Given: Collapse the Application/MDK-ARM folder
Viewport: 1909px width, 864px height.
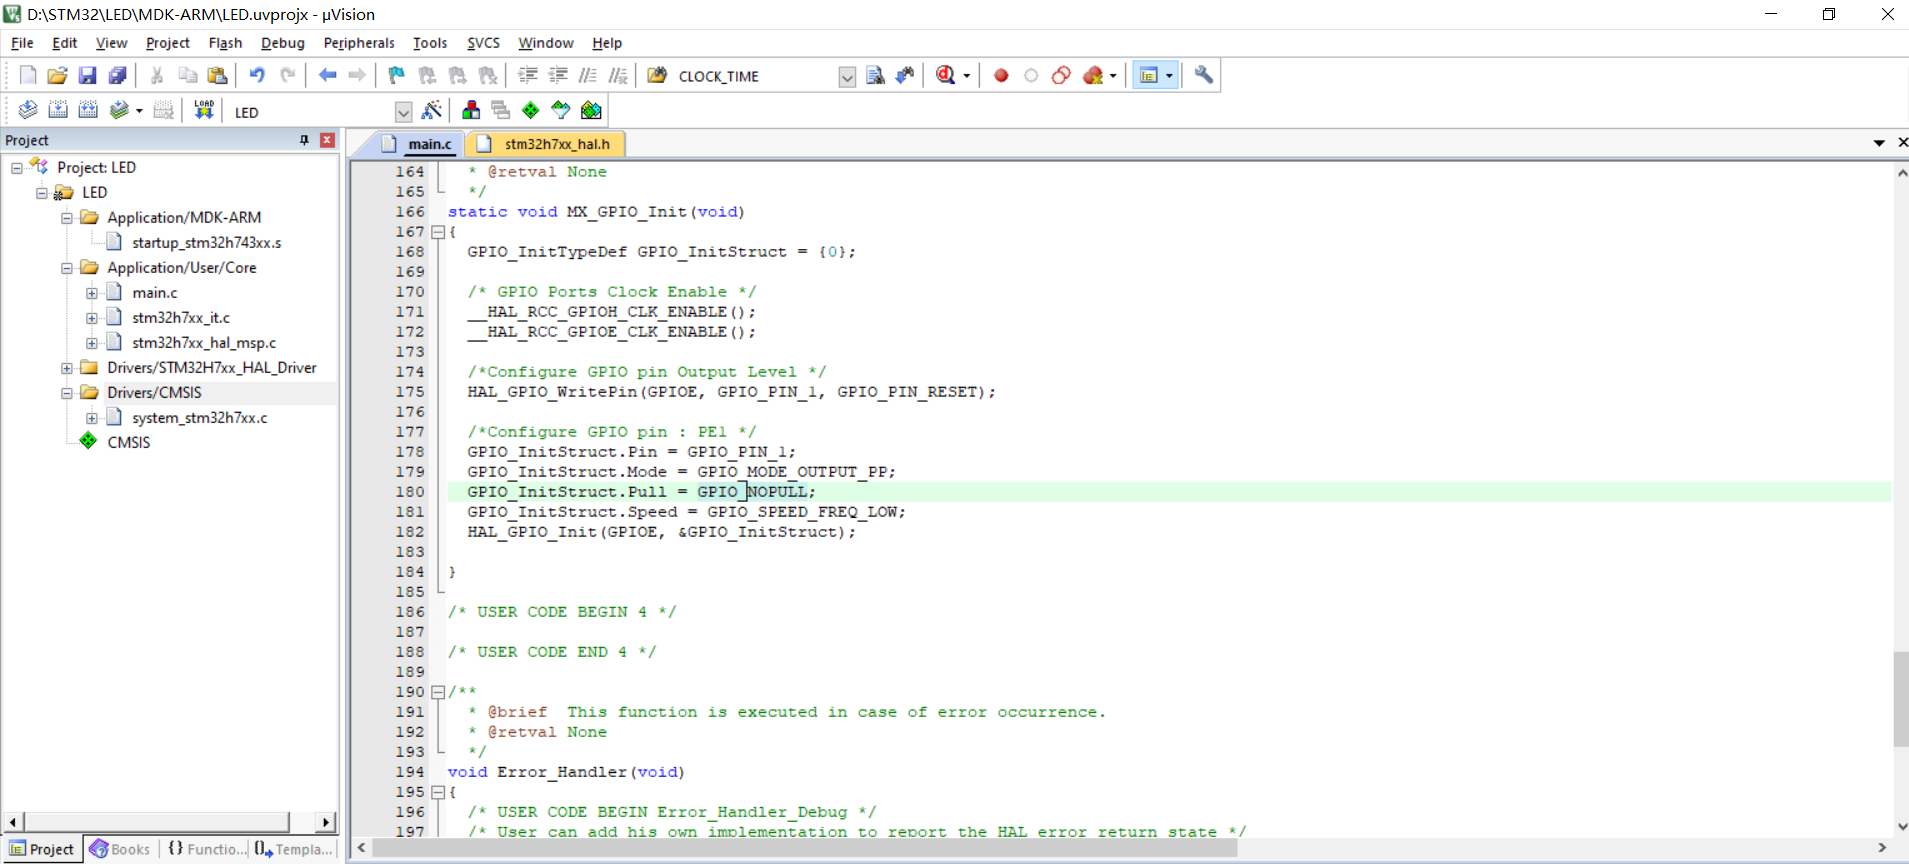Looking at the screenshot, I should 67,218.
